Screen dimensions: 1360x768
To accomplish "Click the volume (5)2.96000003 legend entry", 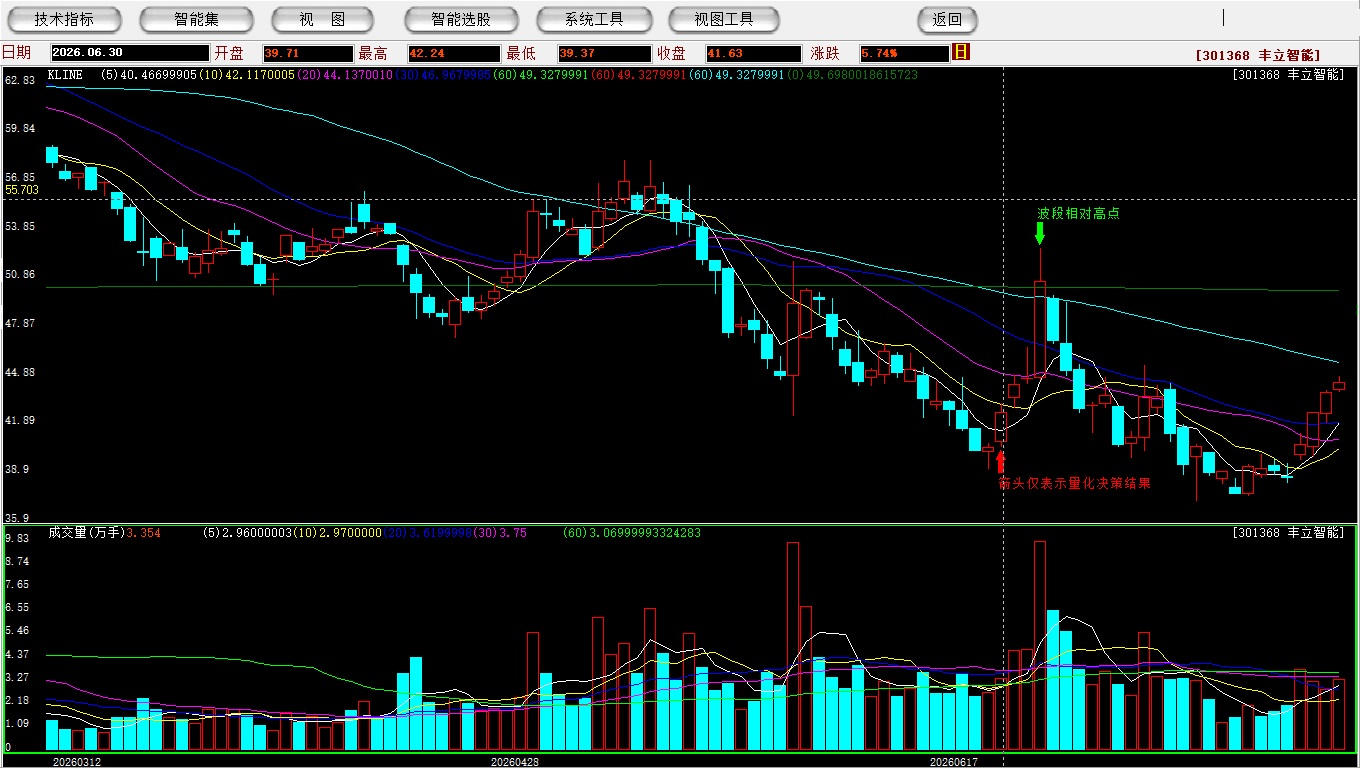I will click(x=249, y=533).
